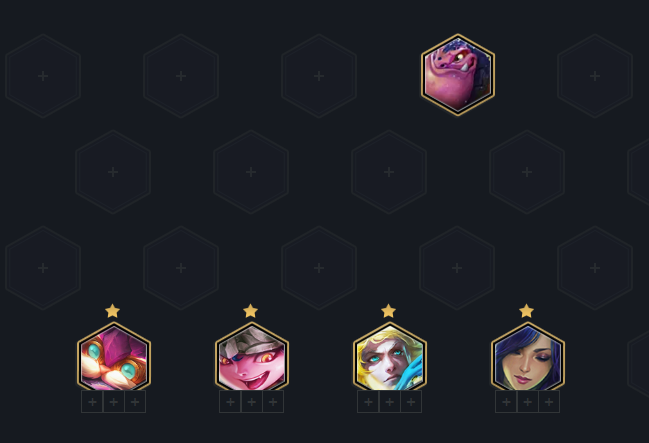Open middle item slot under pink grinning champion
The width and height of the screenshot is (649, 443).
[x=252, y=402]
